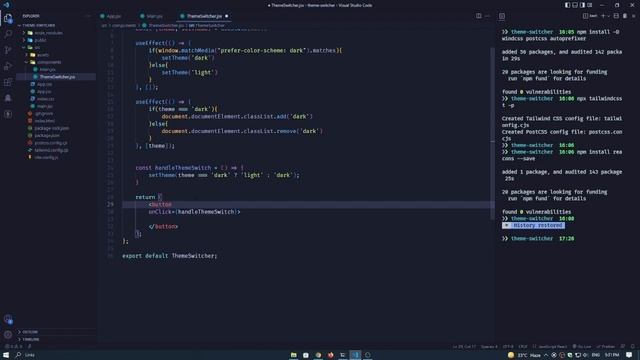Open vite.config.js in the explorer

tap(46, 158)
